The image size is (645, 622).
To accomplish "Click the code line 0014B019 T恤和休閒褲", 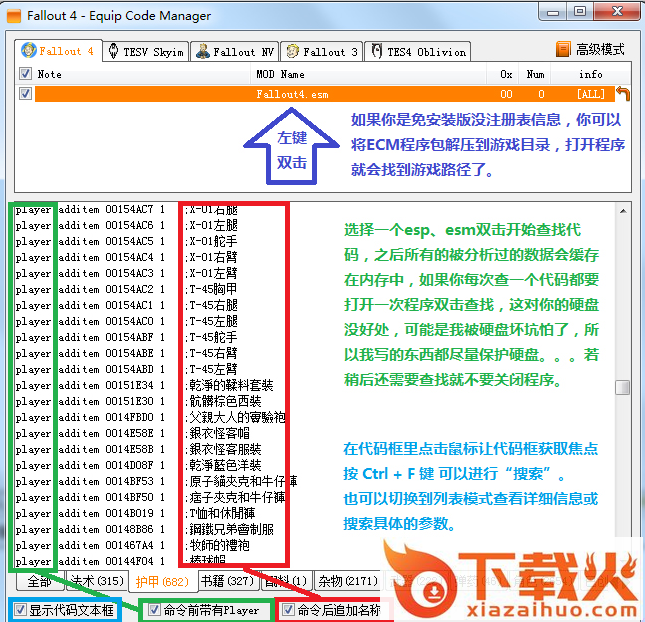I will point(135,513).
